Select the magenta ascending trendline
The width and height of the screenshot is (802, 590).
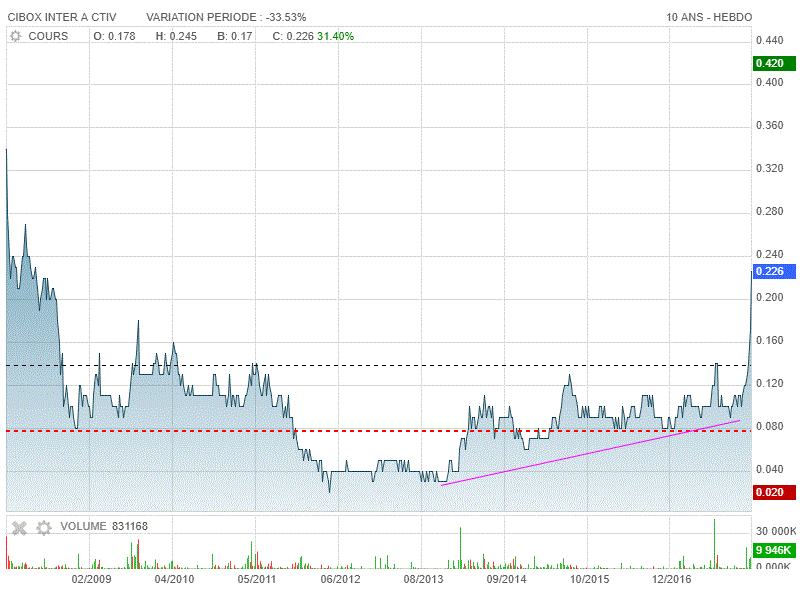[591, 452]
